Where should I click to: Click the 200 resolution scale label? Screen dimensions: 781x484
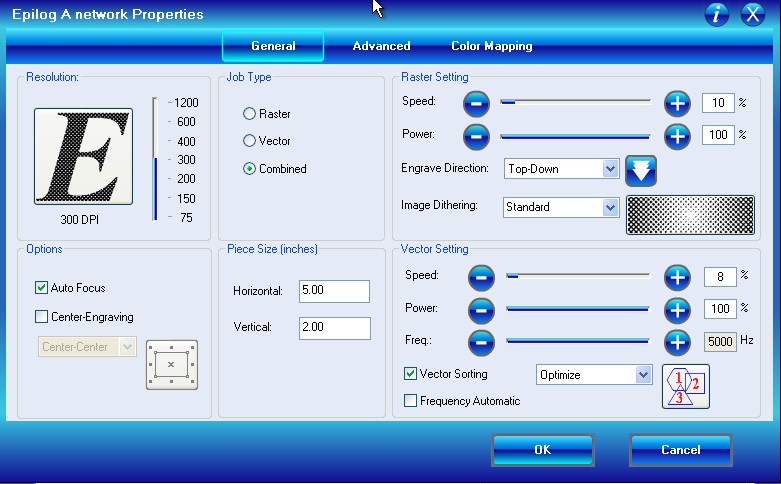[x=186, y=179]
